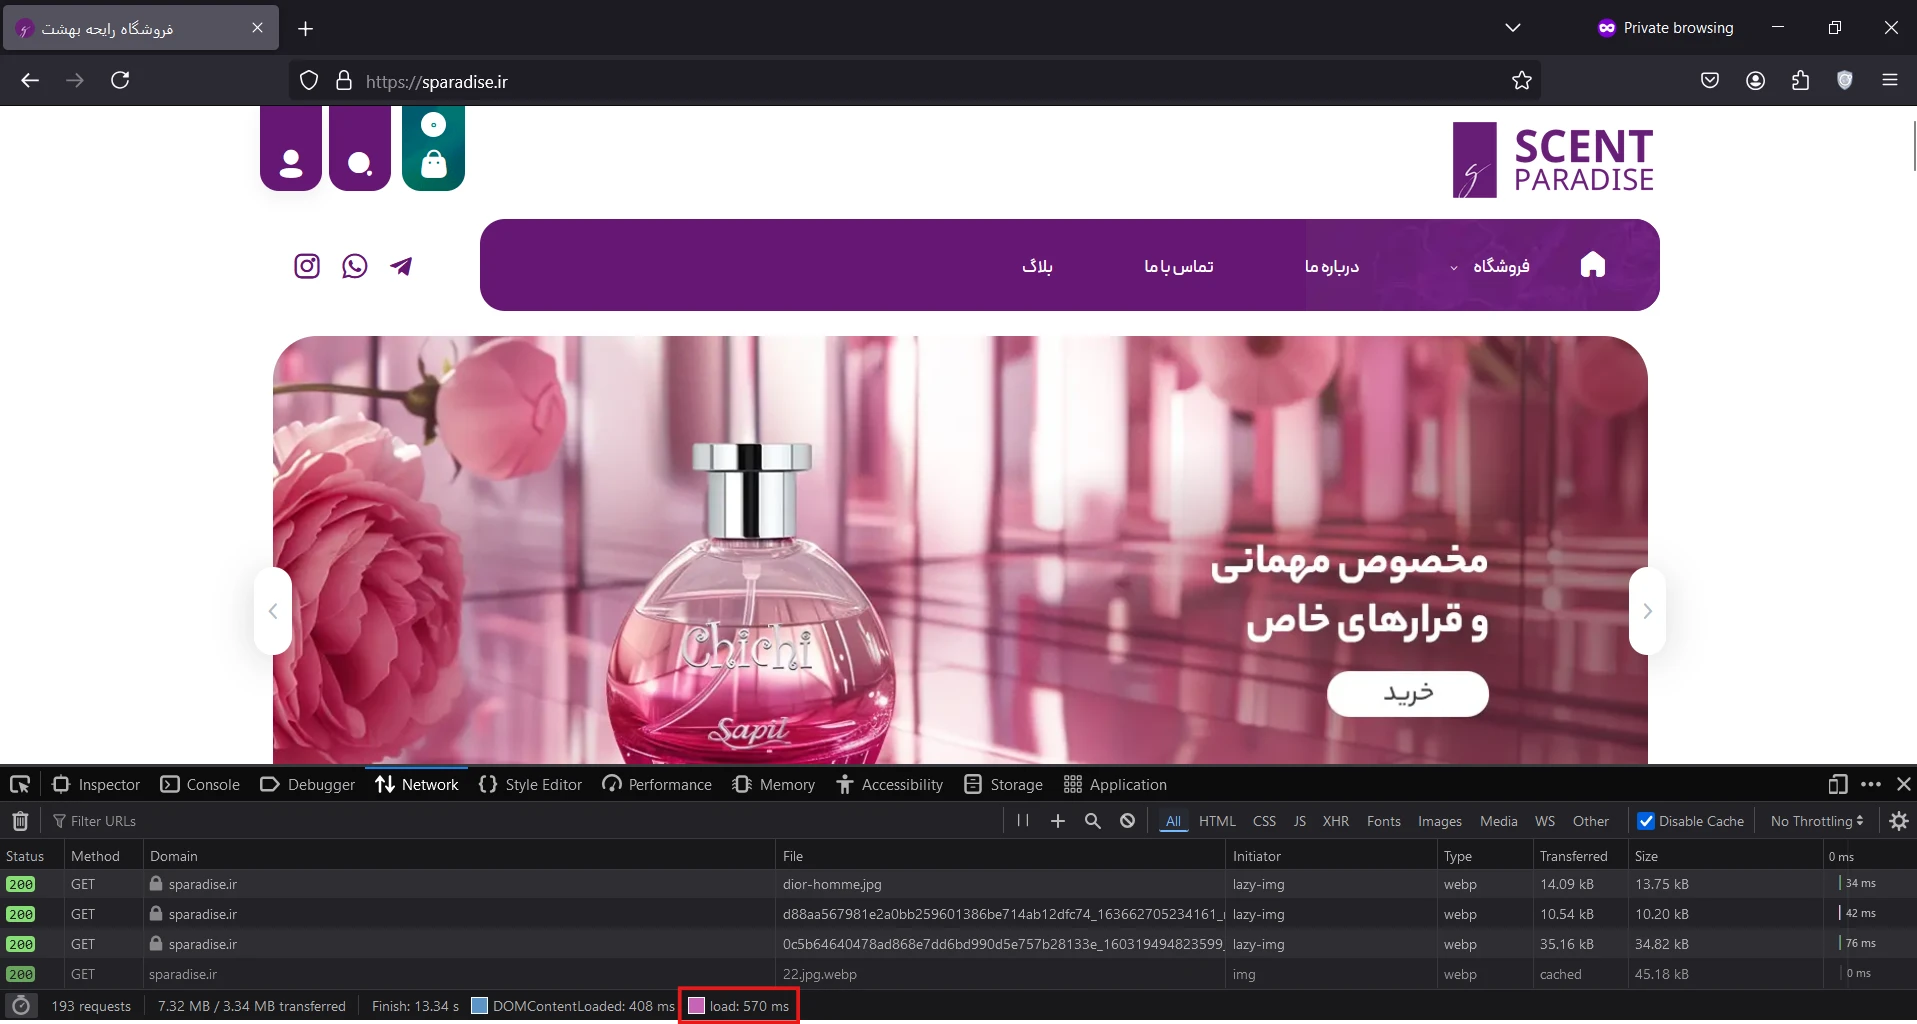Image resolution: width=1917 pixels, height=1024 pixels.
Task: Pause network log recording
Action: click(1023, 820)
